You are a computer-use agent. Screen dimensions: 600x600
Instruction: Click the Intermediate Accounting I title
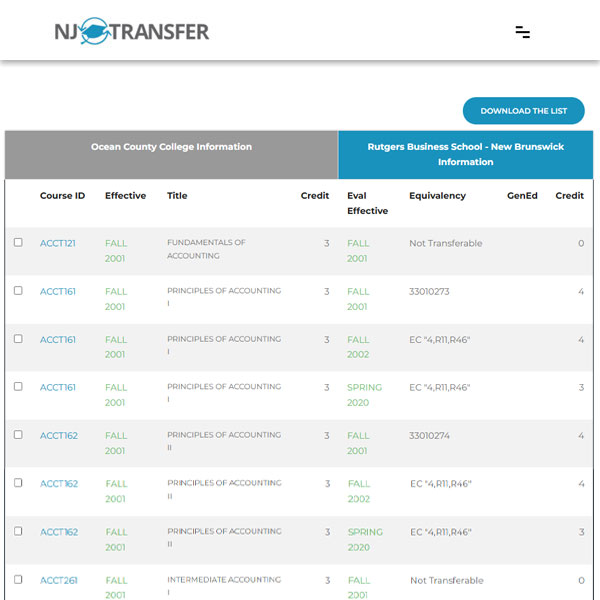[224, 586]
